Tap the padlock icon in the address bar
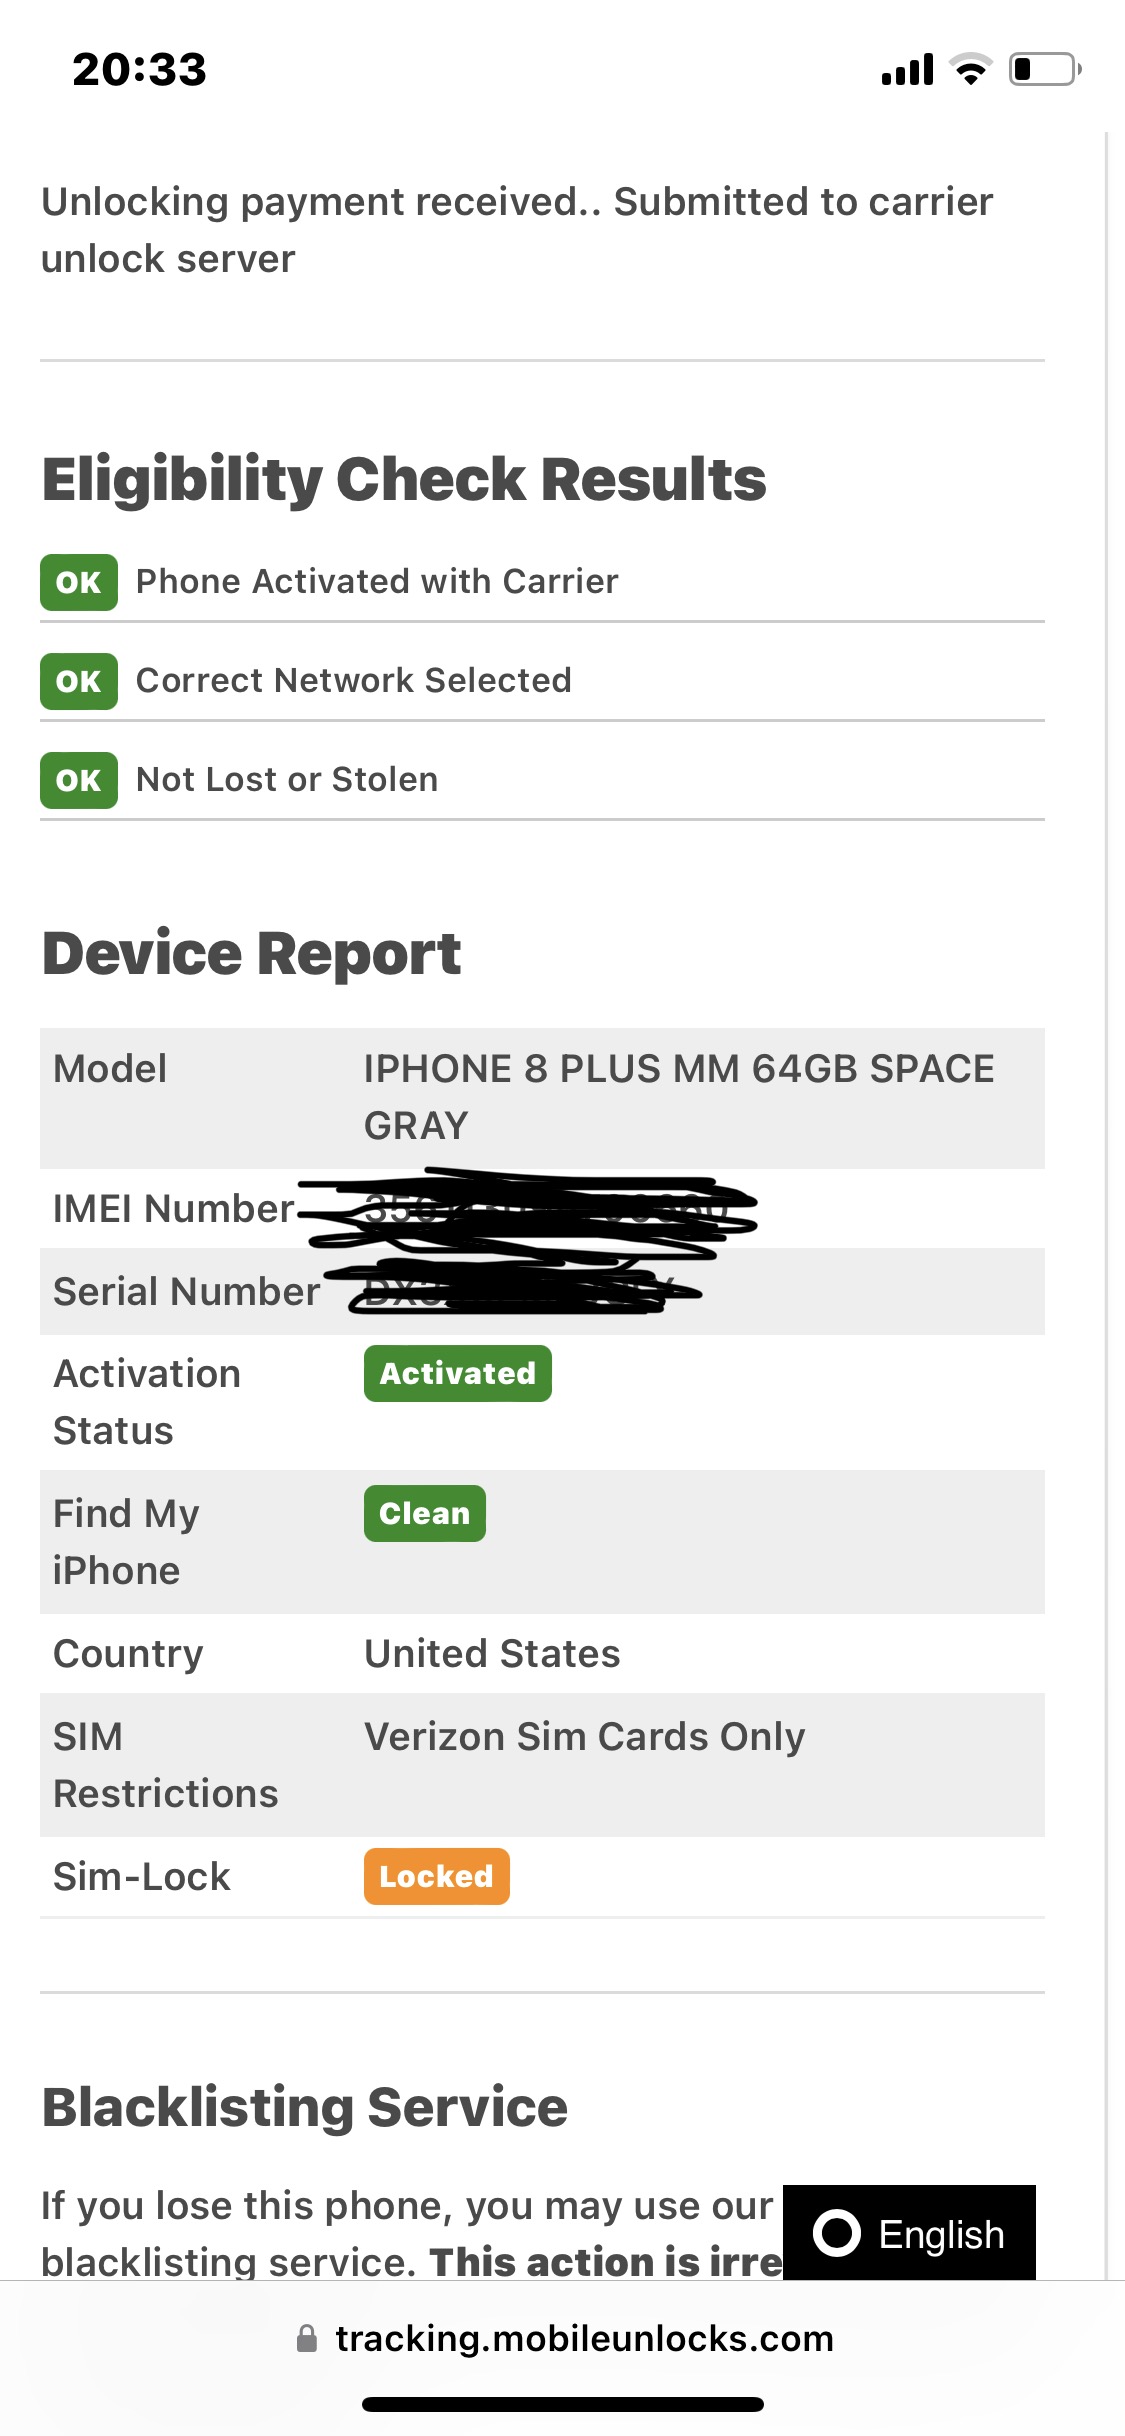Viewport: 1125px width, 2436px height. pyautogui.click(x=306, y=2339)
